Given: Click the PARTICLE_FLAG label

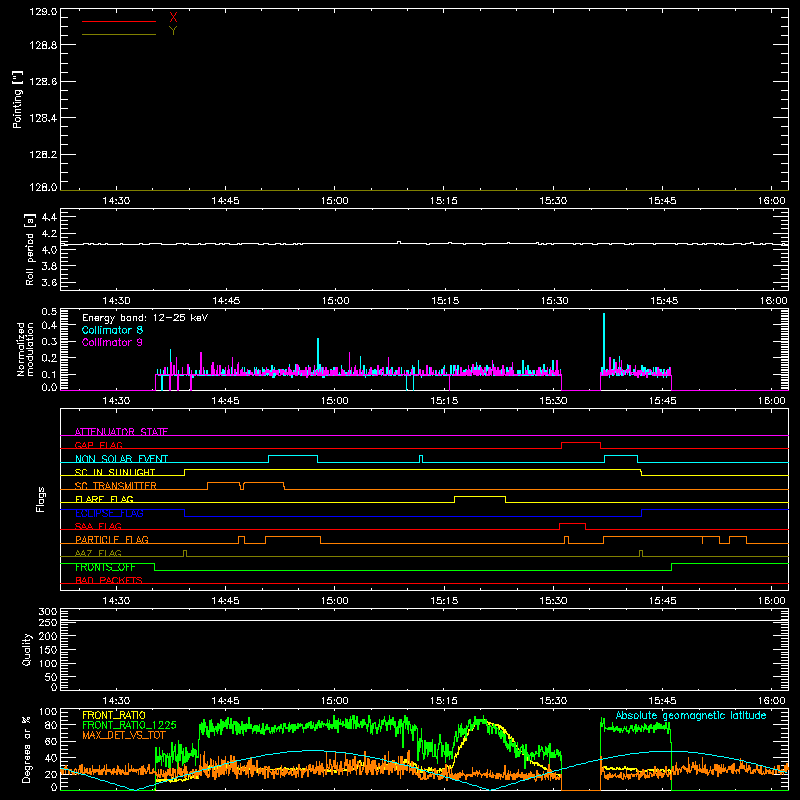Looking at the screenshot, I should coord(112,539).
